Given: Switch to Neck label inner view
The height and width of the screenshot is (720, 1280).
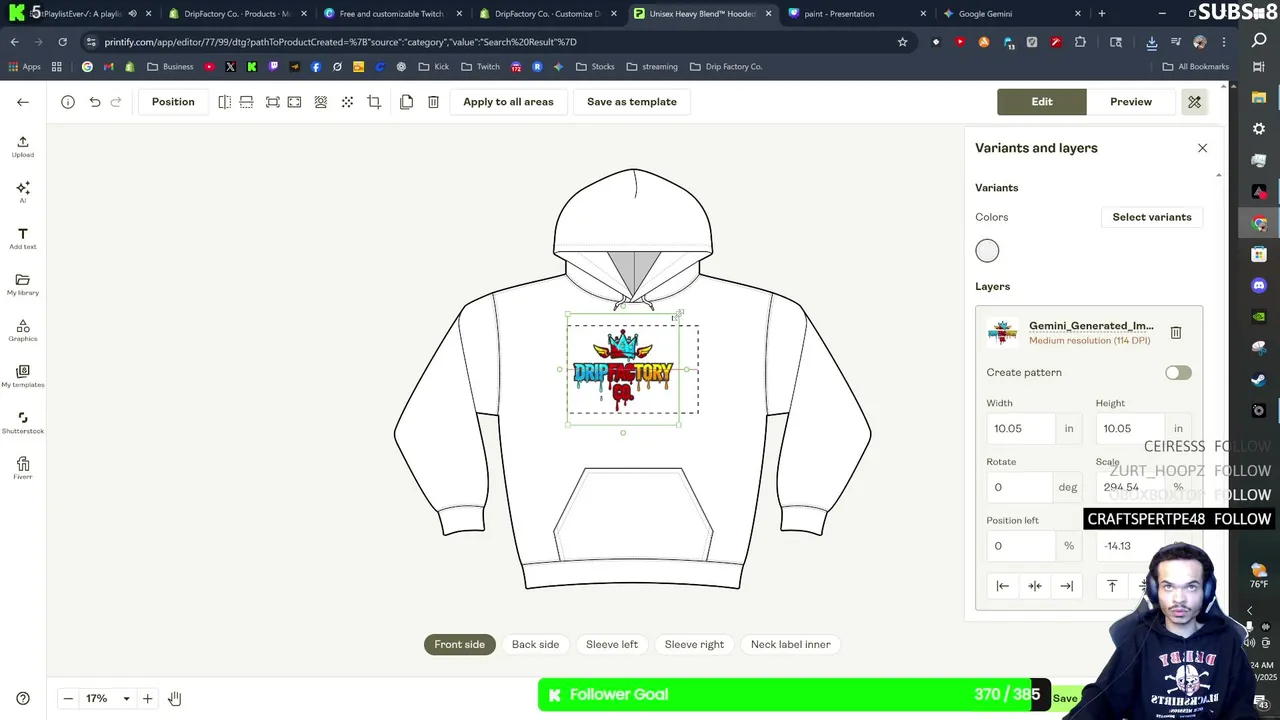Looking at the screenshot, I should 790,644.
